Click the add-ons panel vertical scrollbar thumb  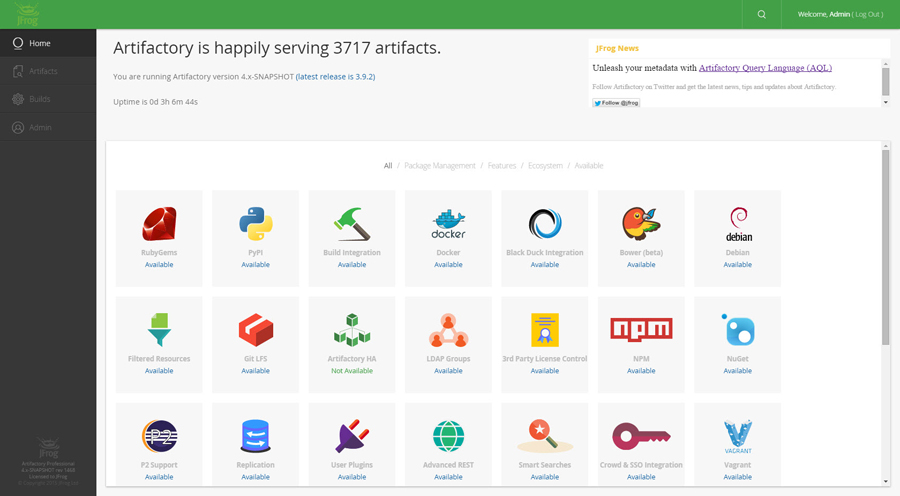tap(886, 247)
